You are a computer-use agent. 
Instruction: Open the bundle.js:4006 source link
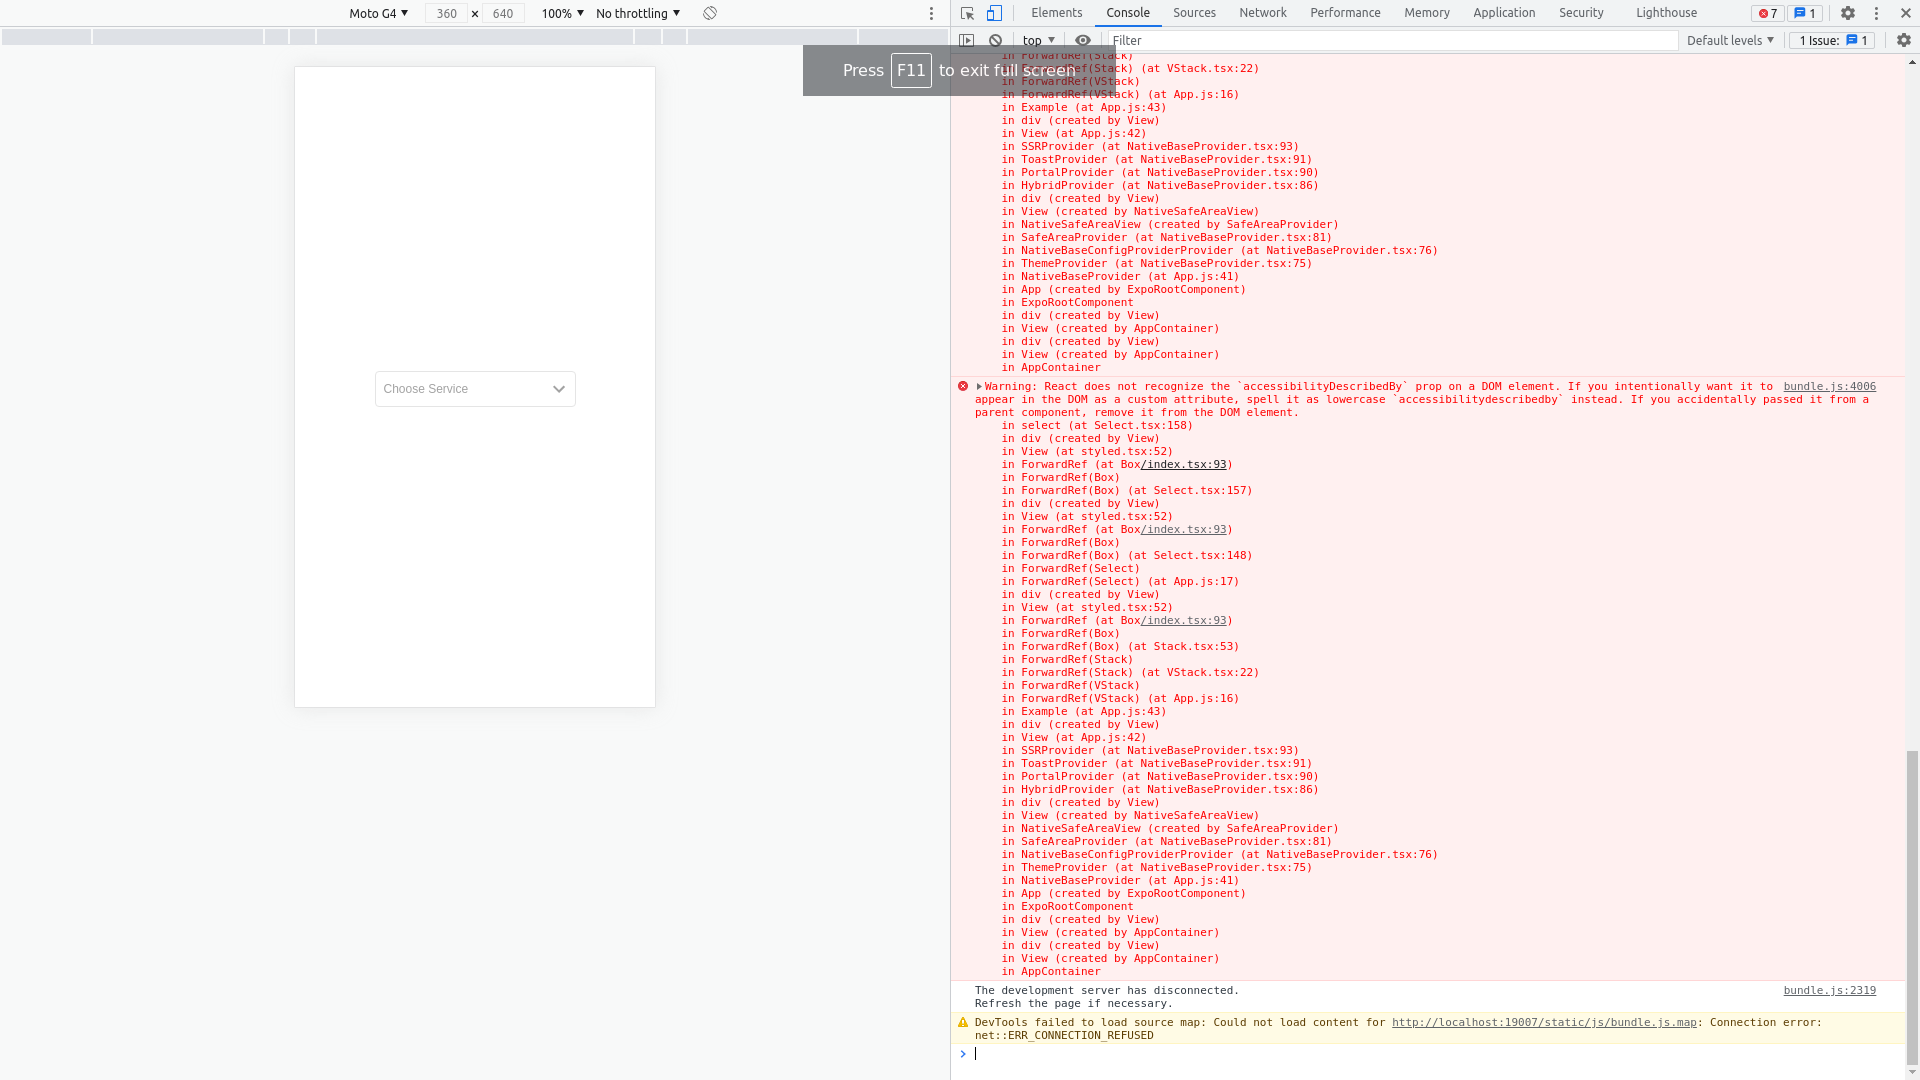click(1829, 386)
